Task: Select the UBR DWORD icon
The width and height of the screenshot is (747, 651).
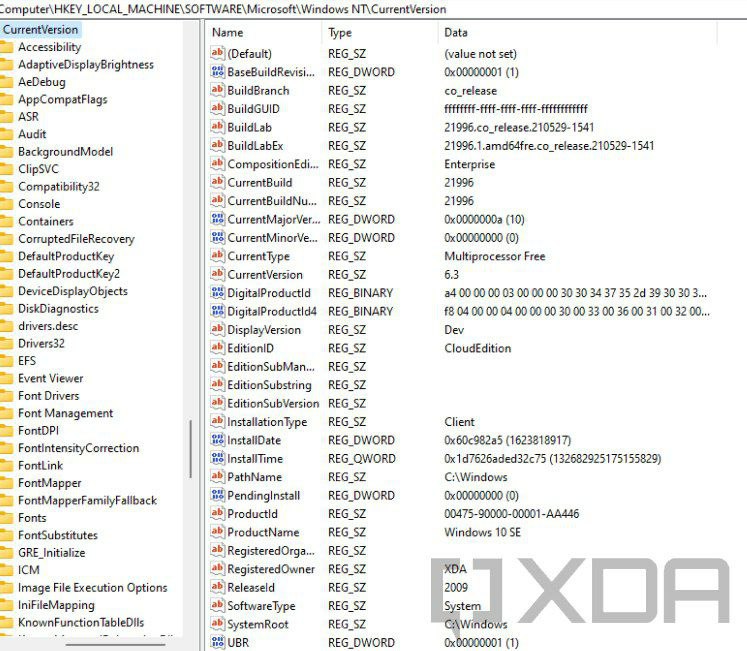Action: tap(217, 642)
